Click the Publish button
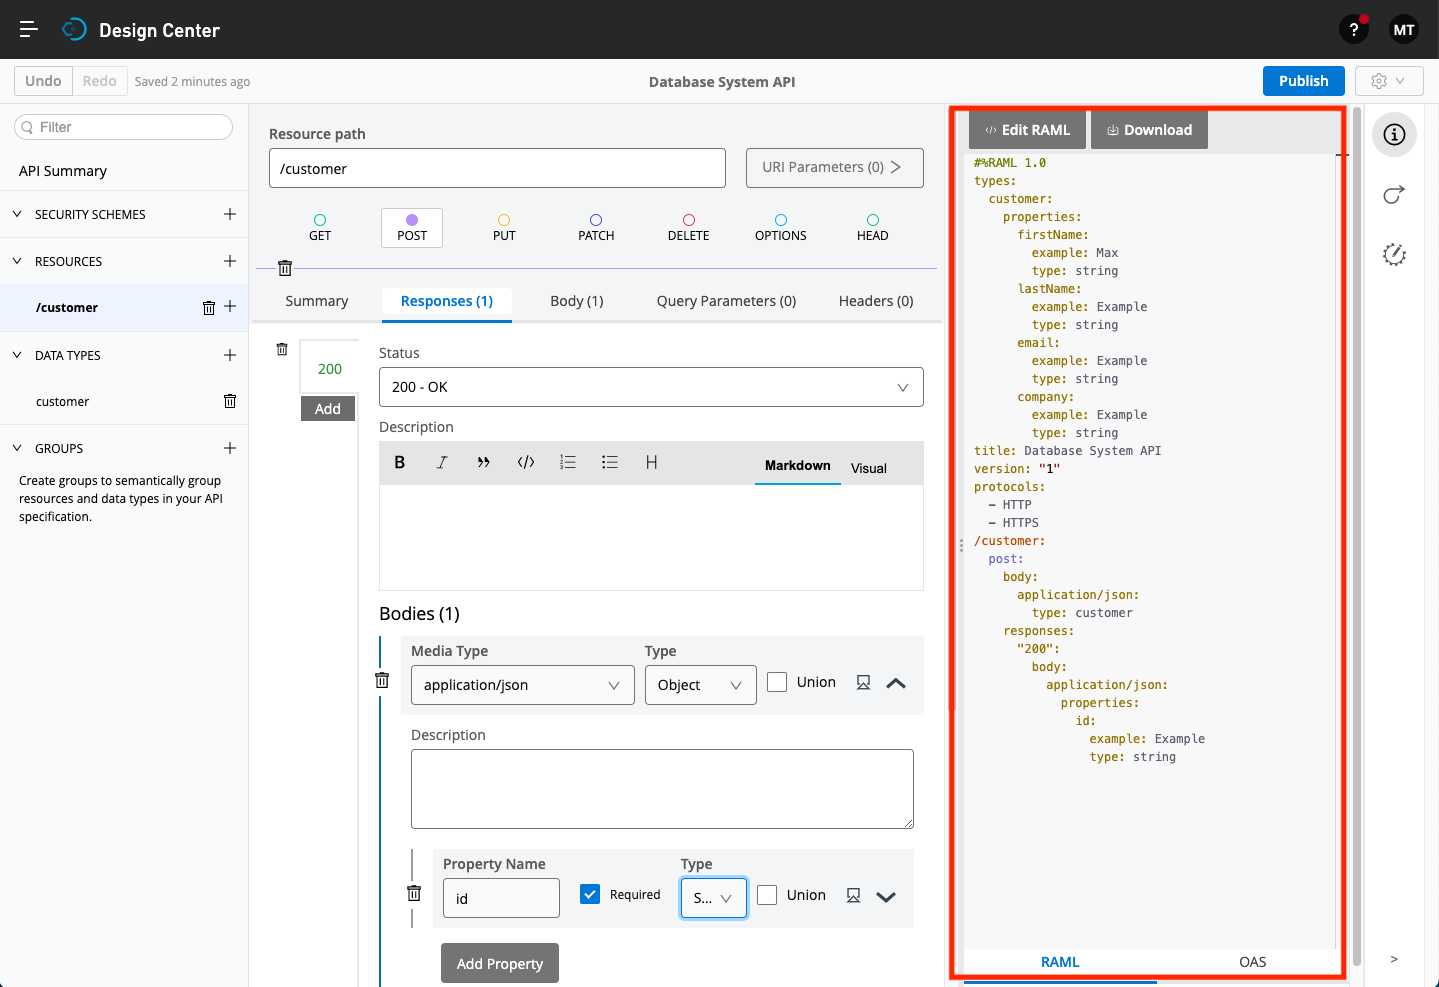Image resolution: width=1439 pixels, height=987 pixels. pyautogui.click(x=1303, y=81)
